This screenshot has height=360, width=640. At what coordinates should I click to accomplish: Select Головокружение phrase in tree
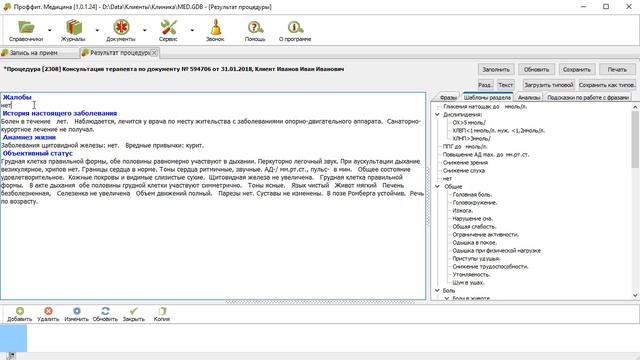point(475,202)
